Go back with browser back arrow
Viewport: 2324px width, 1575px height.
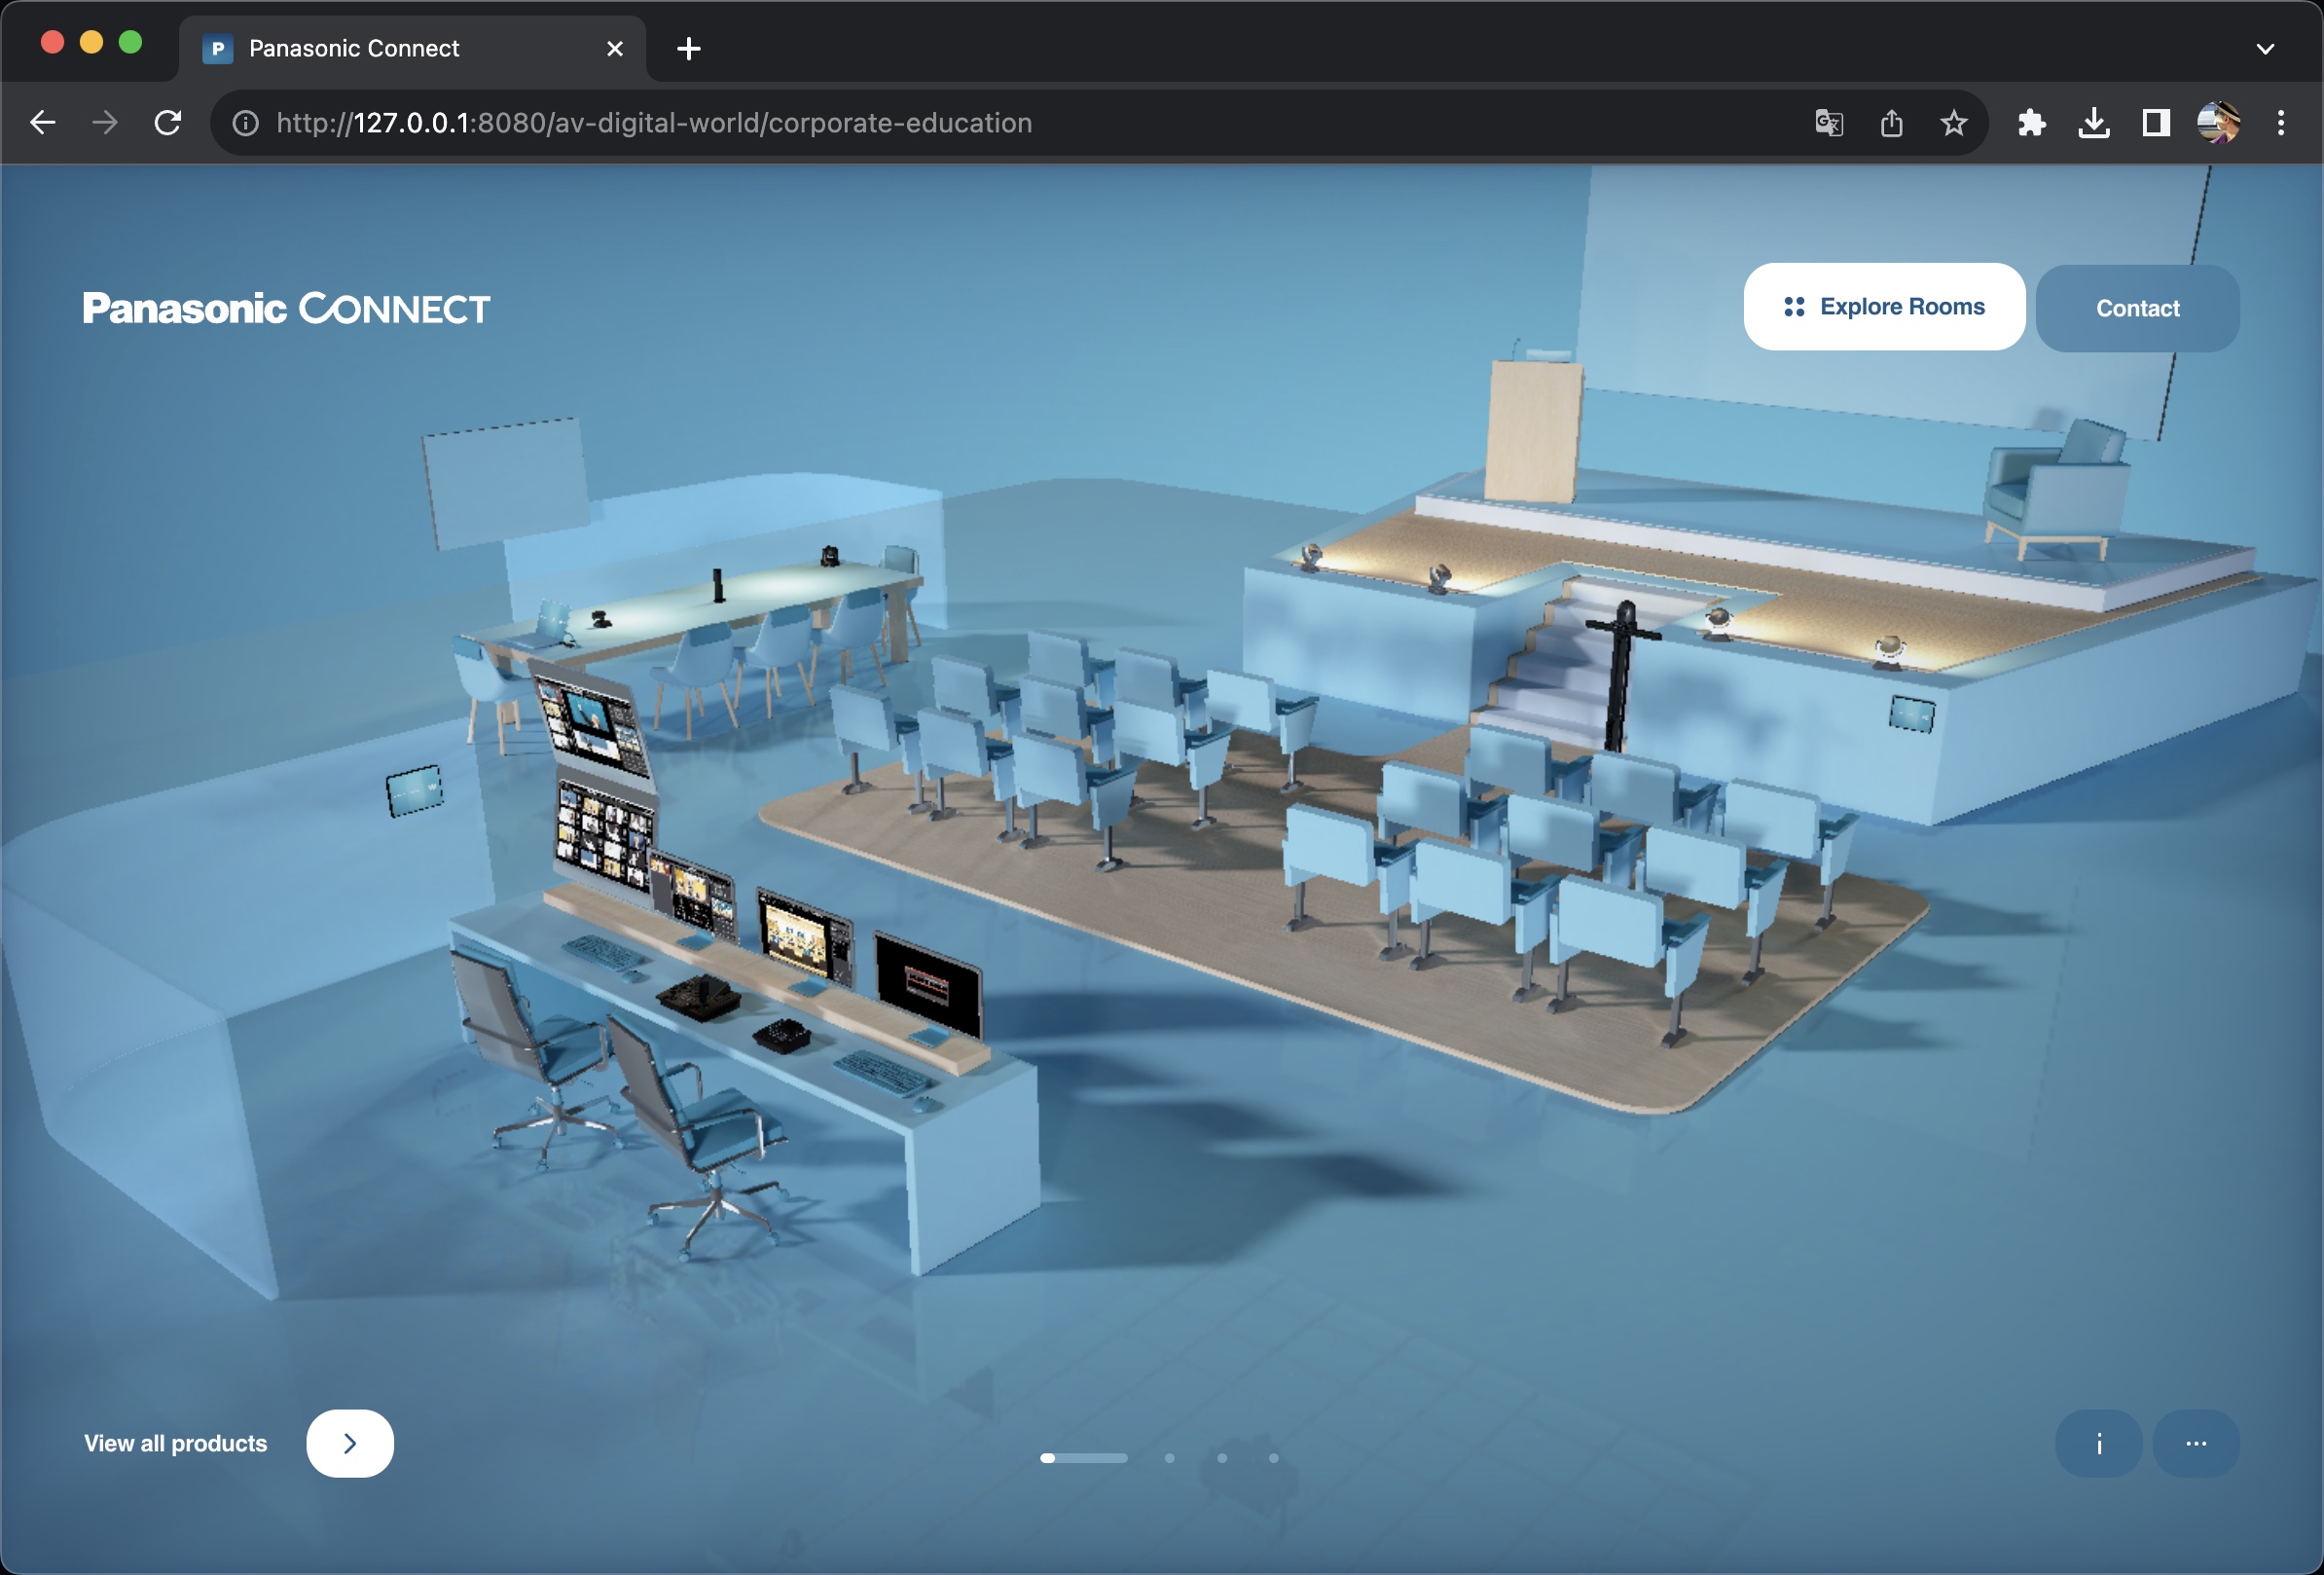43,123
